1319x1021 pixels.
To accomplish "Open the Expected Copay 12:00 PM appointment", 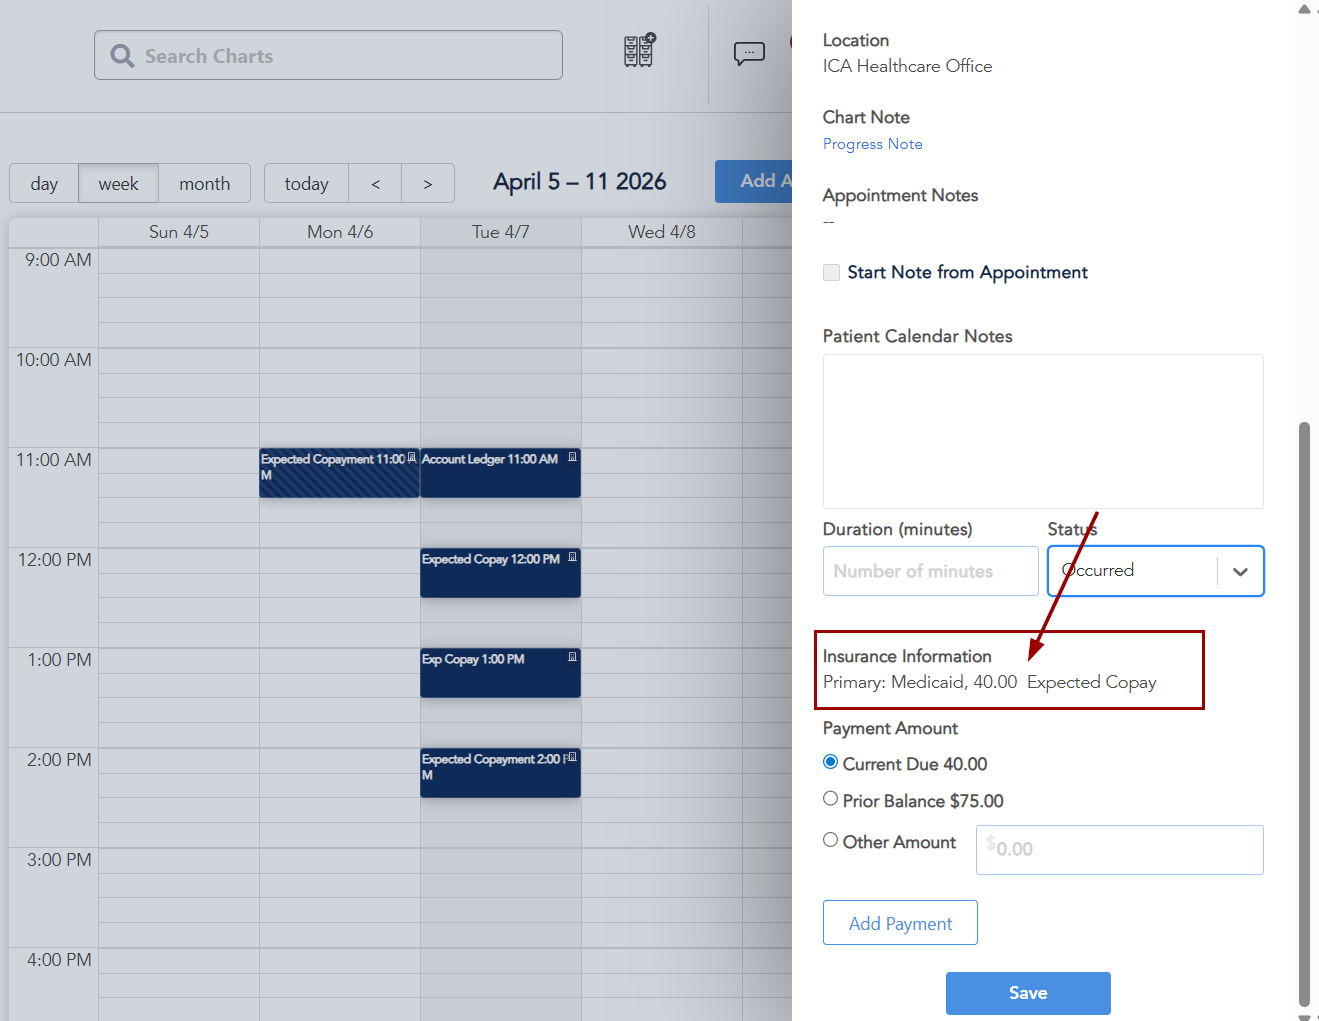I will [500, 572].
